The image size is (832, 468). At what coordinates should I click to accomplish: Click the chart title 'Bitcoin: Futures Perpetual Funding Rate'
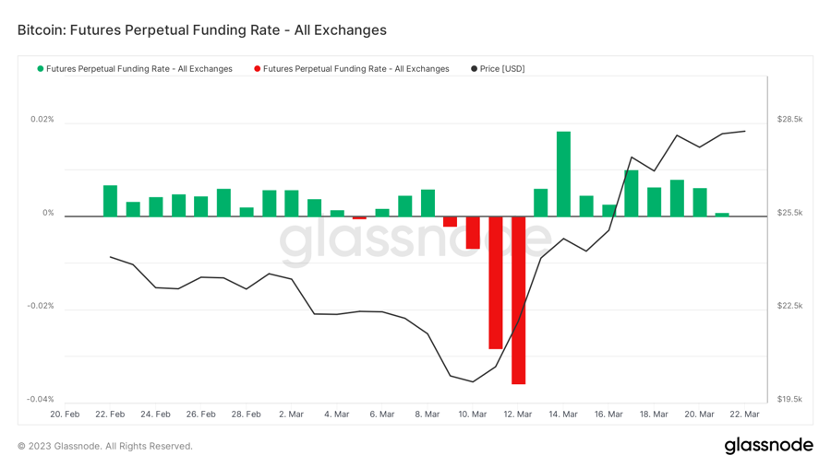tap(202, 30)
